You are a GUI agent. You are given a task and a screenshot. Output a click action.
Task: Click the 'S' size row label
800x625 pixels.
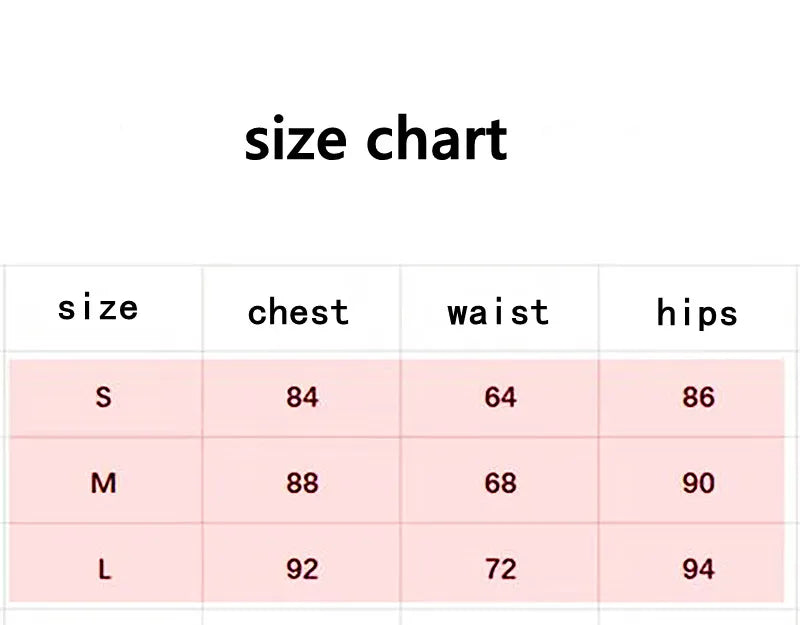103,397
